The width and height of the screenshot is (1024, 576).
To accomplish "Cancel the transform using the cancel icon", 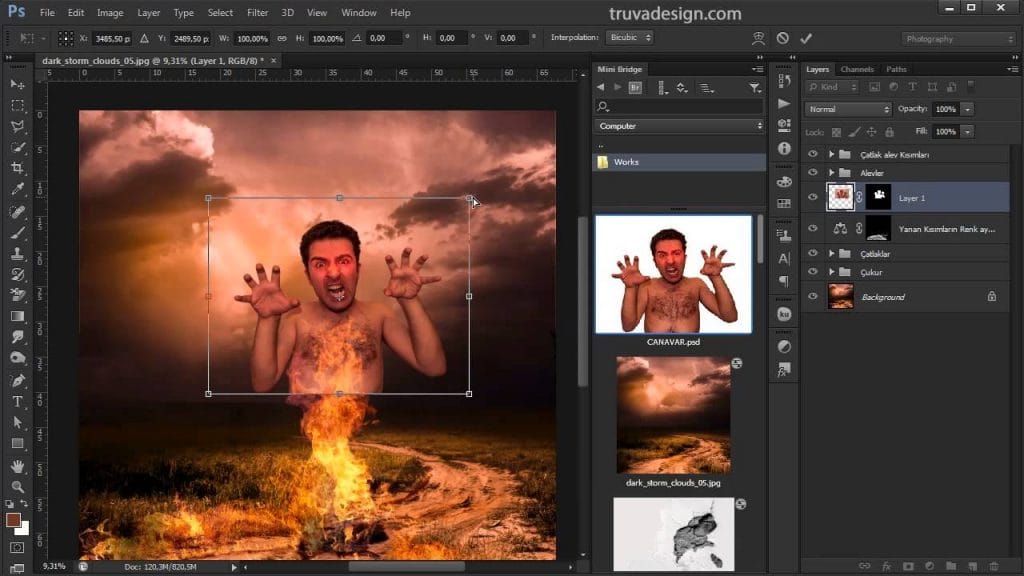I will [x=782, y=38].
